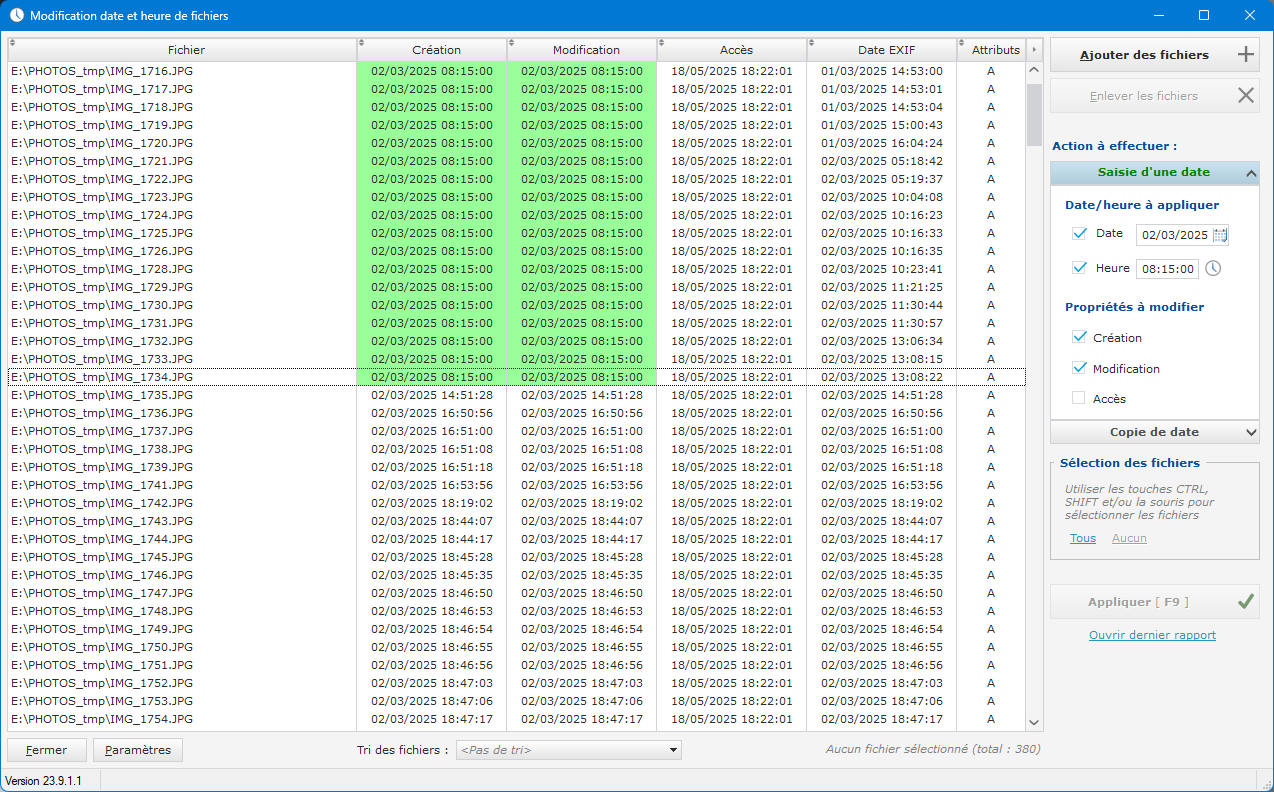Image resolution: width=1274 pixels, height=792 pixels.
Task: Click the Aucun fichier sélectionné status text
Action: (933, 749)
